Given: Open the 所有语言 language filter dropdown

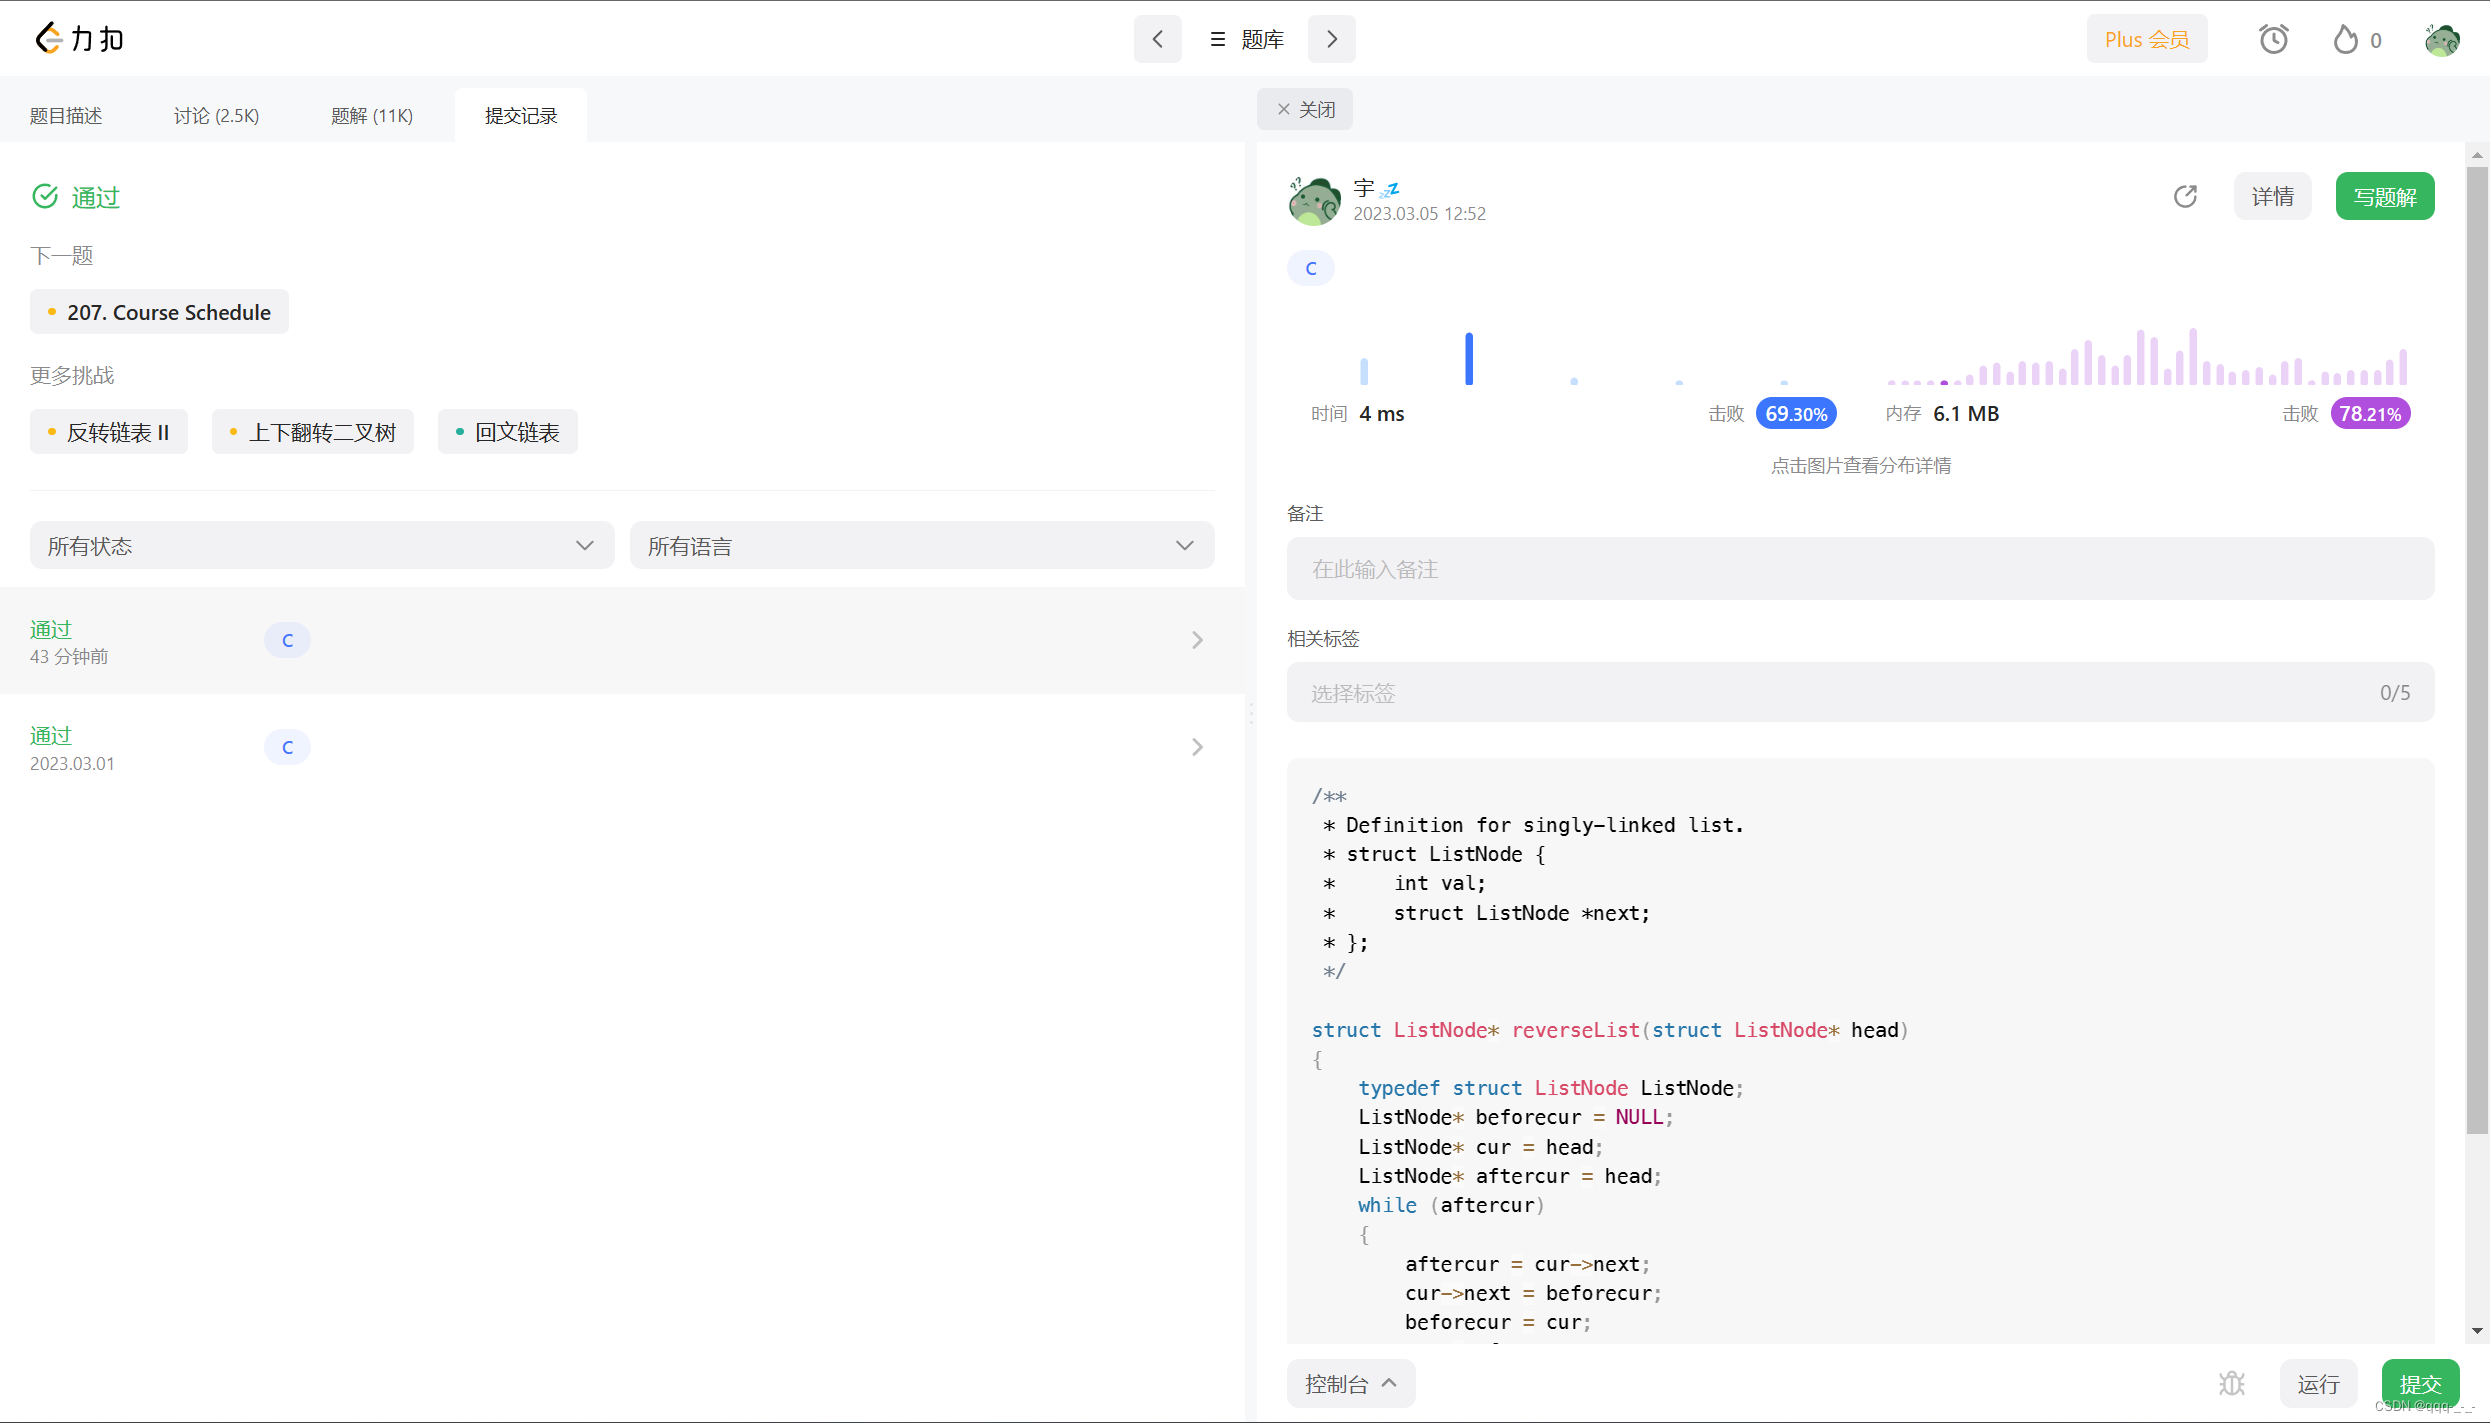Looking at the screenshot, I should coord(923,546).
